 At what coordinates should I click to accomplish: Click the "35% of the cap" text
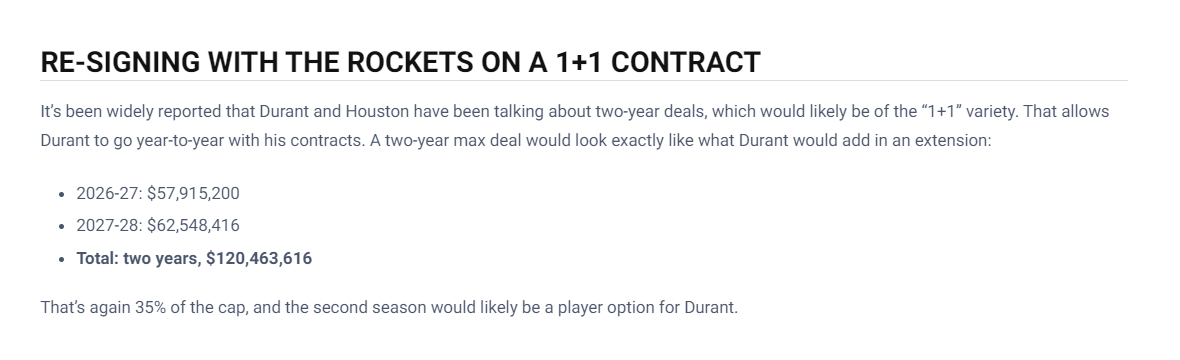point(191,308)
